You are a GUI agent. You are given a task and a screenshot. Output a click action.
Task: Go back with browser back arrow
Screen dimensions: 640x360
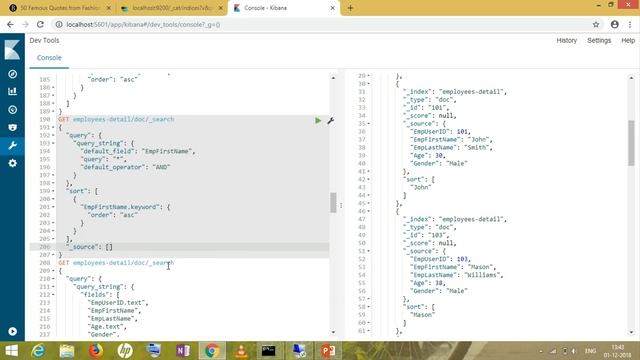[x=10, y=24]
